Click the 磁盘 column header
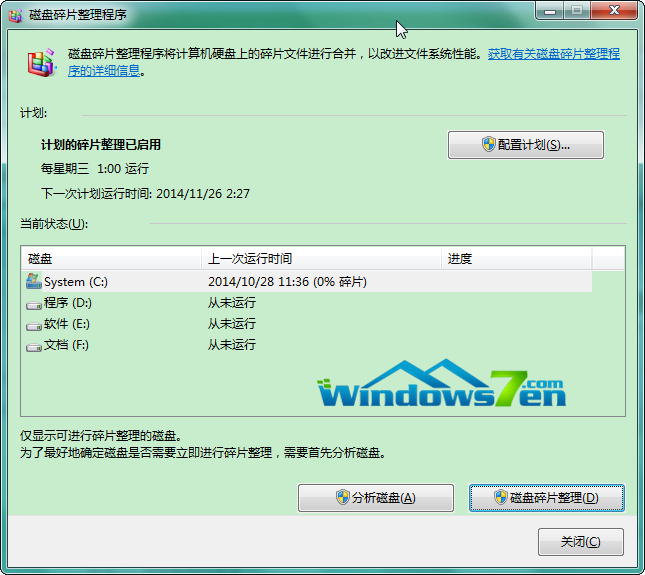Screen dimensions: 645x575 pos(111,258)
